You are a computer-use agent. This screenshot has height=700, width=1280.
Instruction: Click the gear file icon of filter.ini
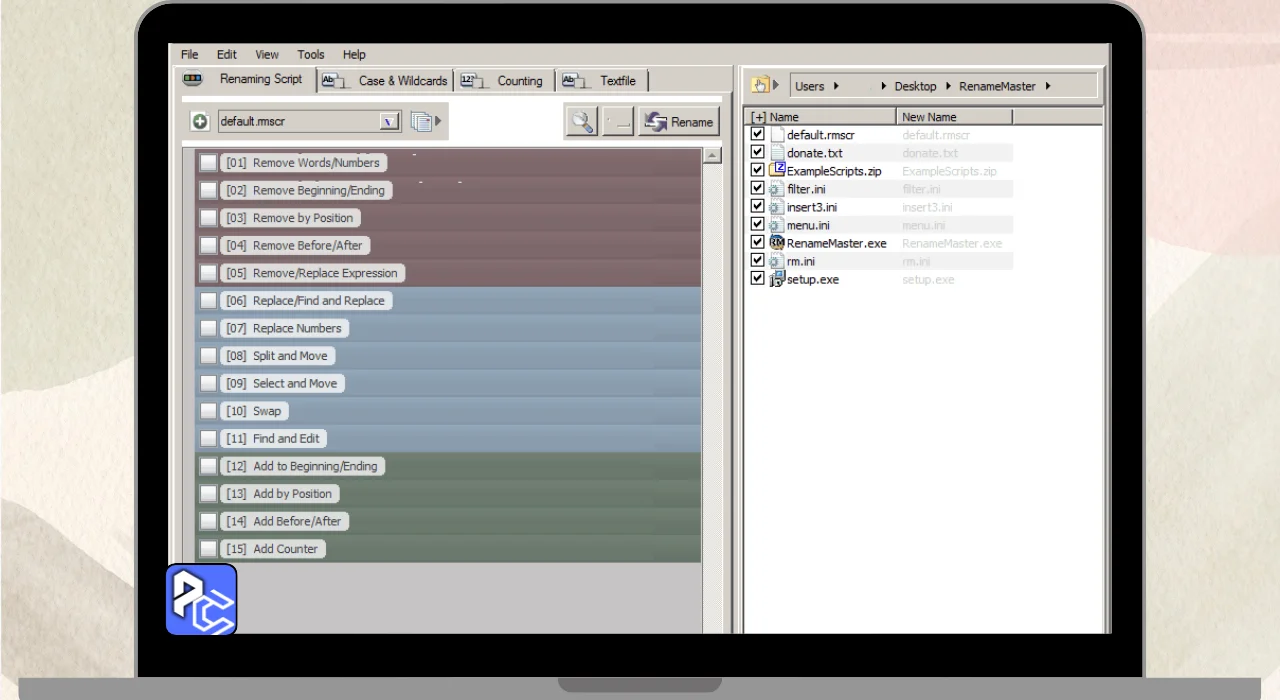point(777,189)
